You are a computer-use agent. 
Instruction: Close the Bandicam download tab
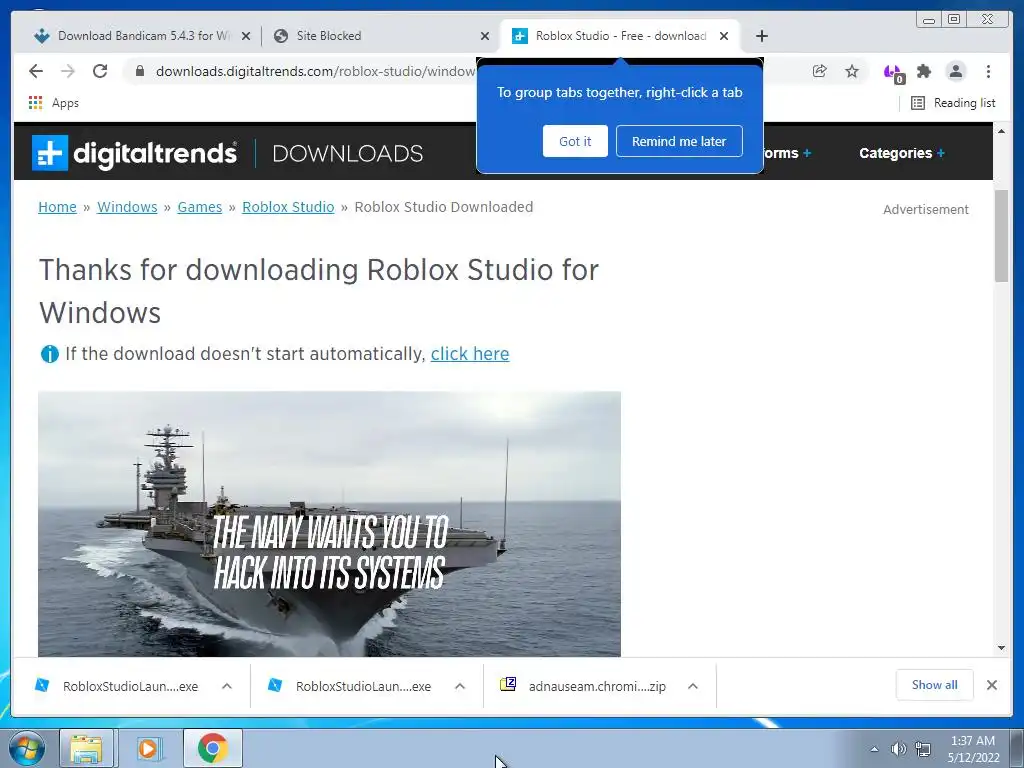click(x=246, y=36)
